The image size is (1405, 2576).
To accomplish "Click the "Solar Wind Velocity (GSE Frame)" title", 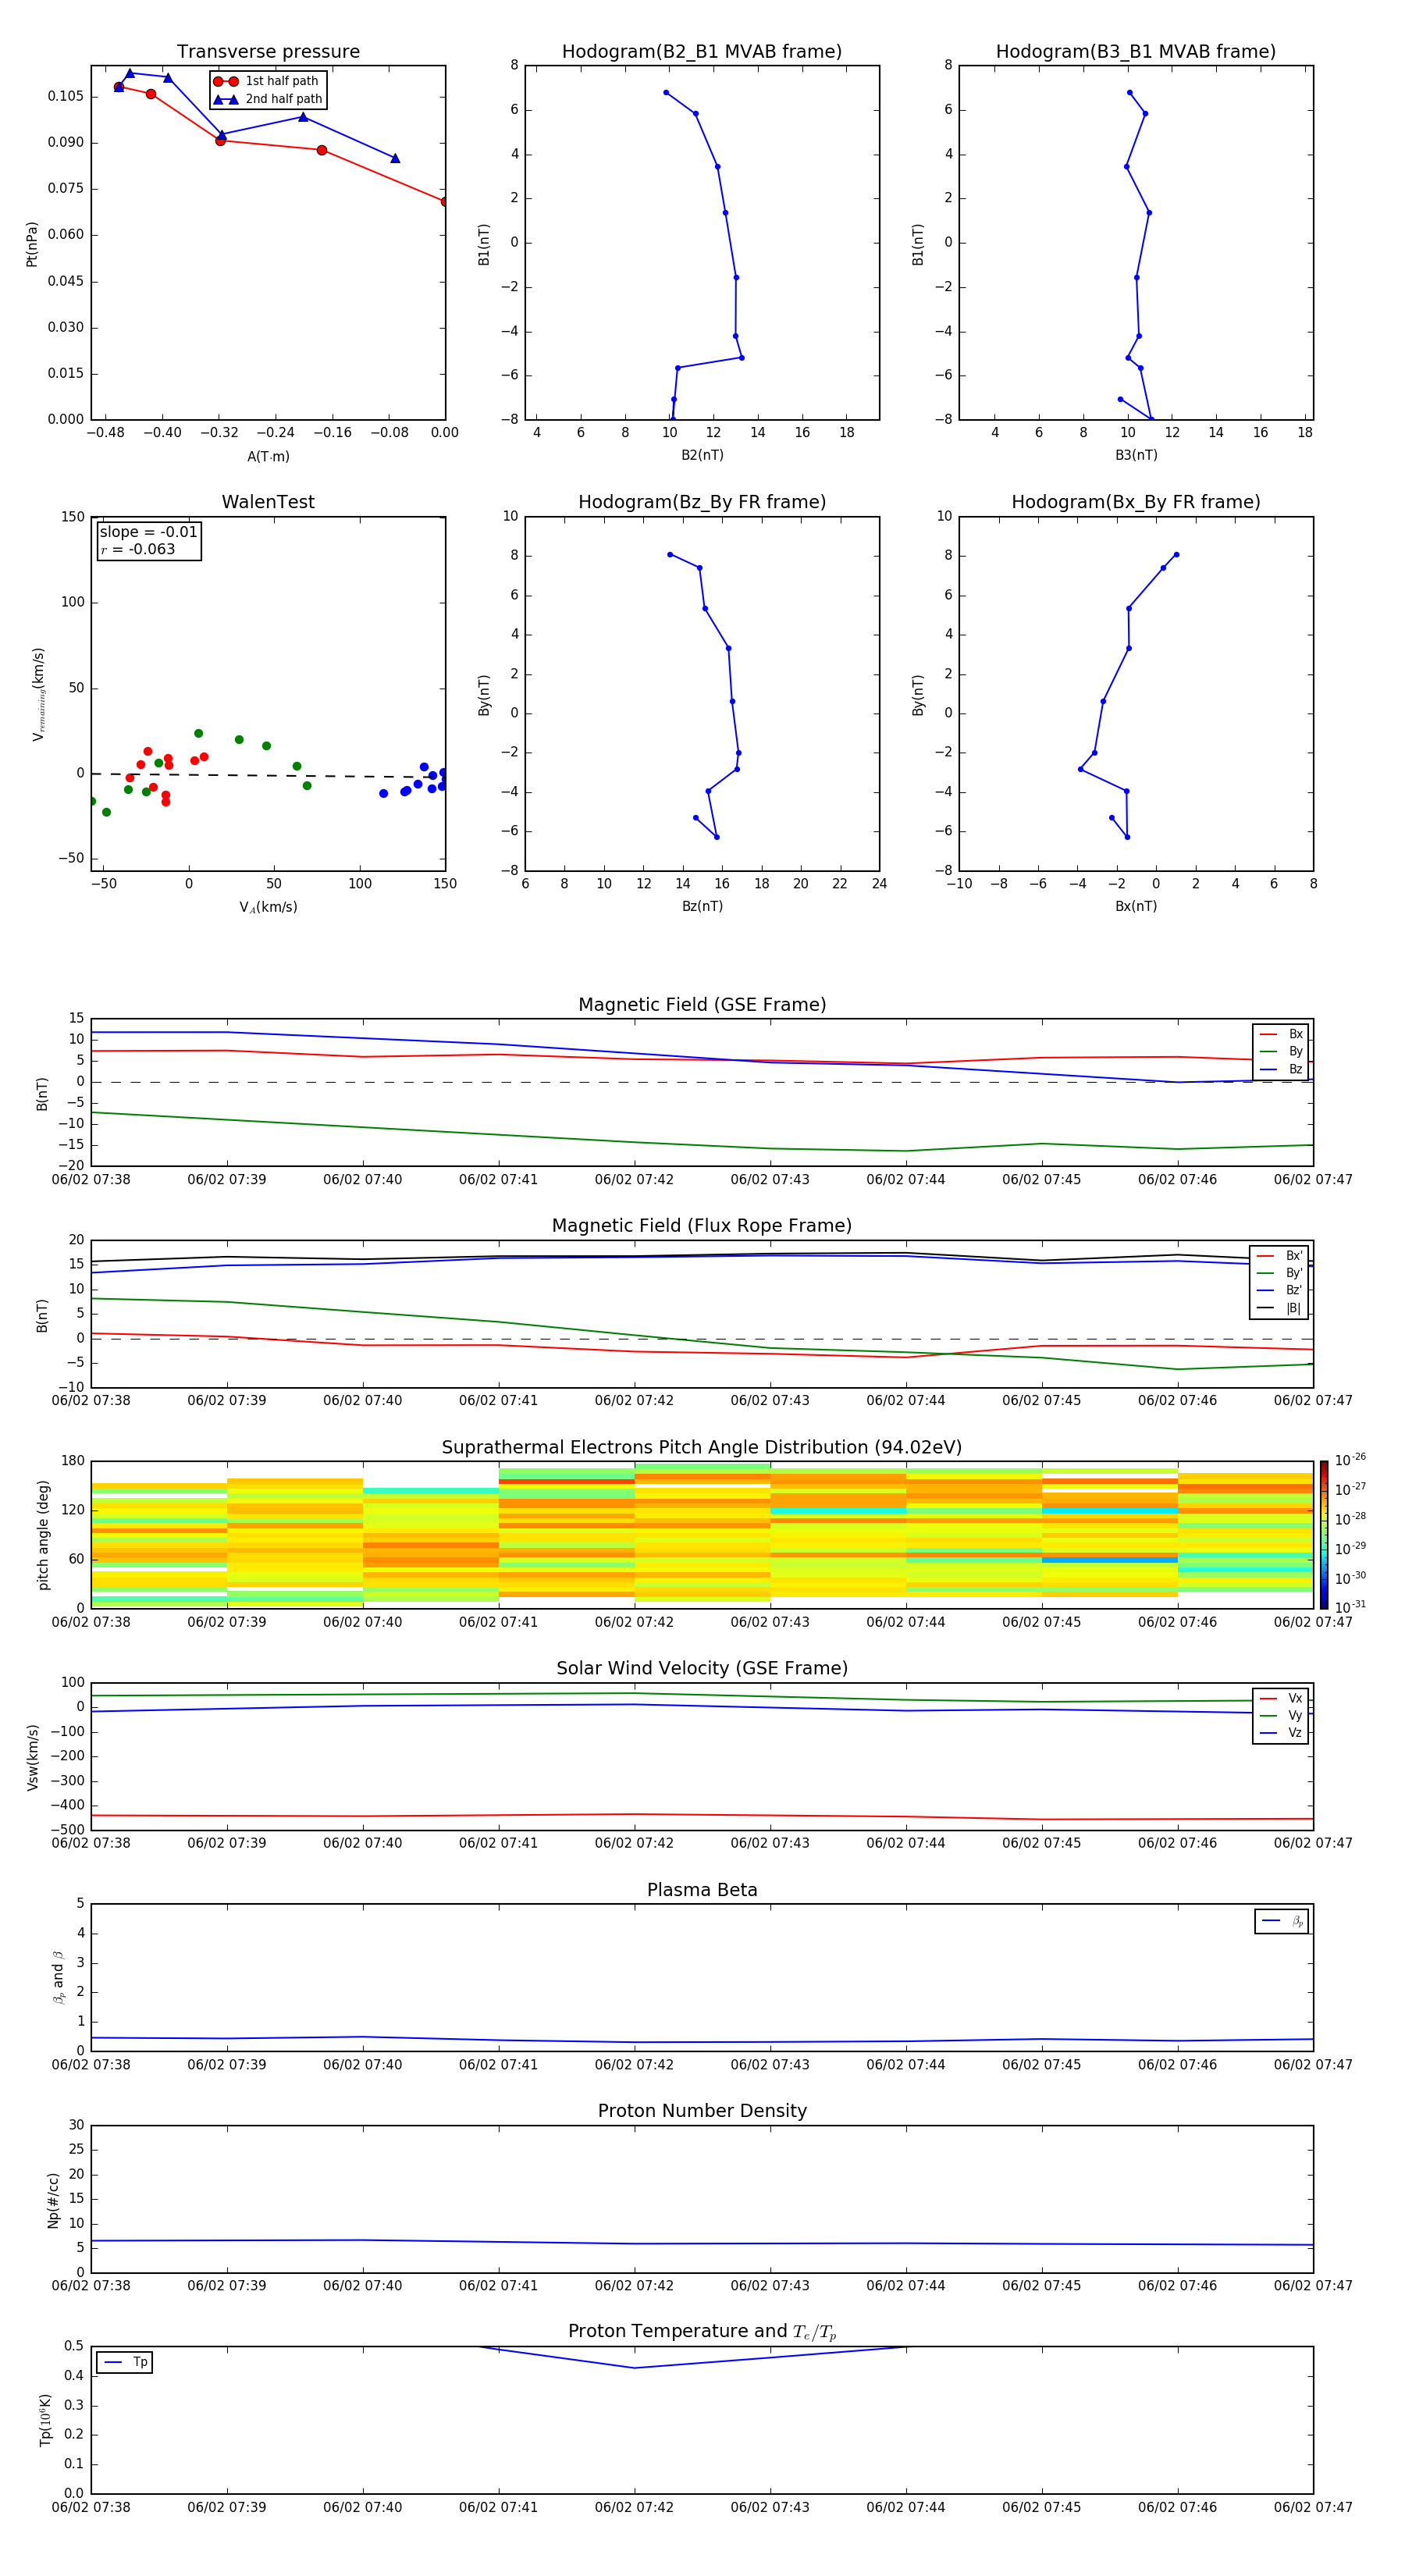I will tap(702, 1668).
